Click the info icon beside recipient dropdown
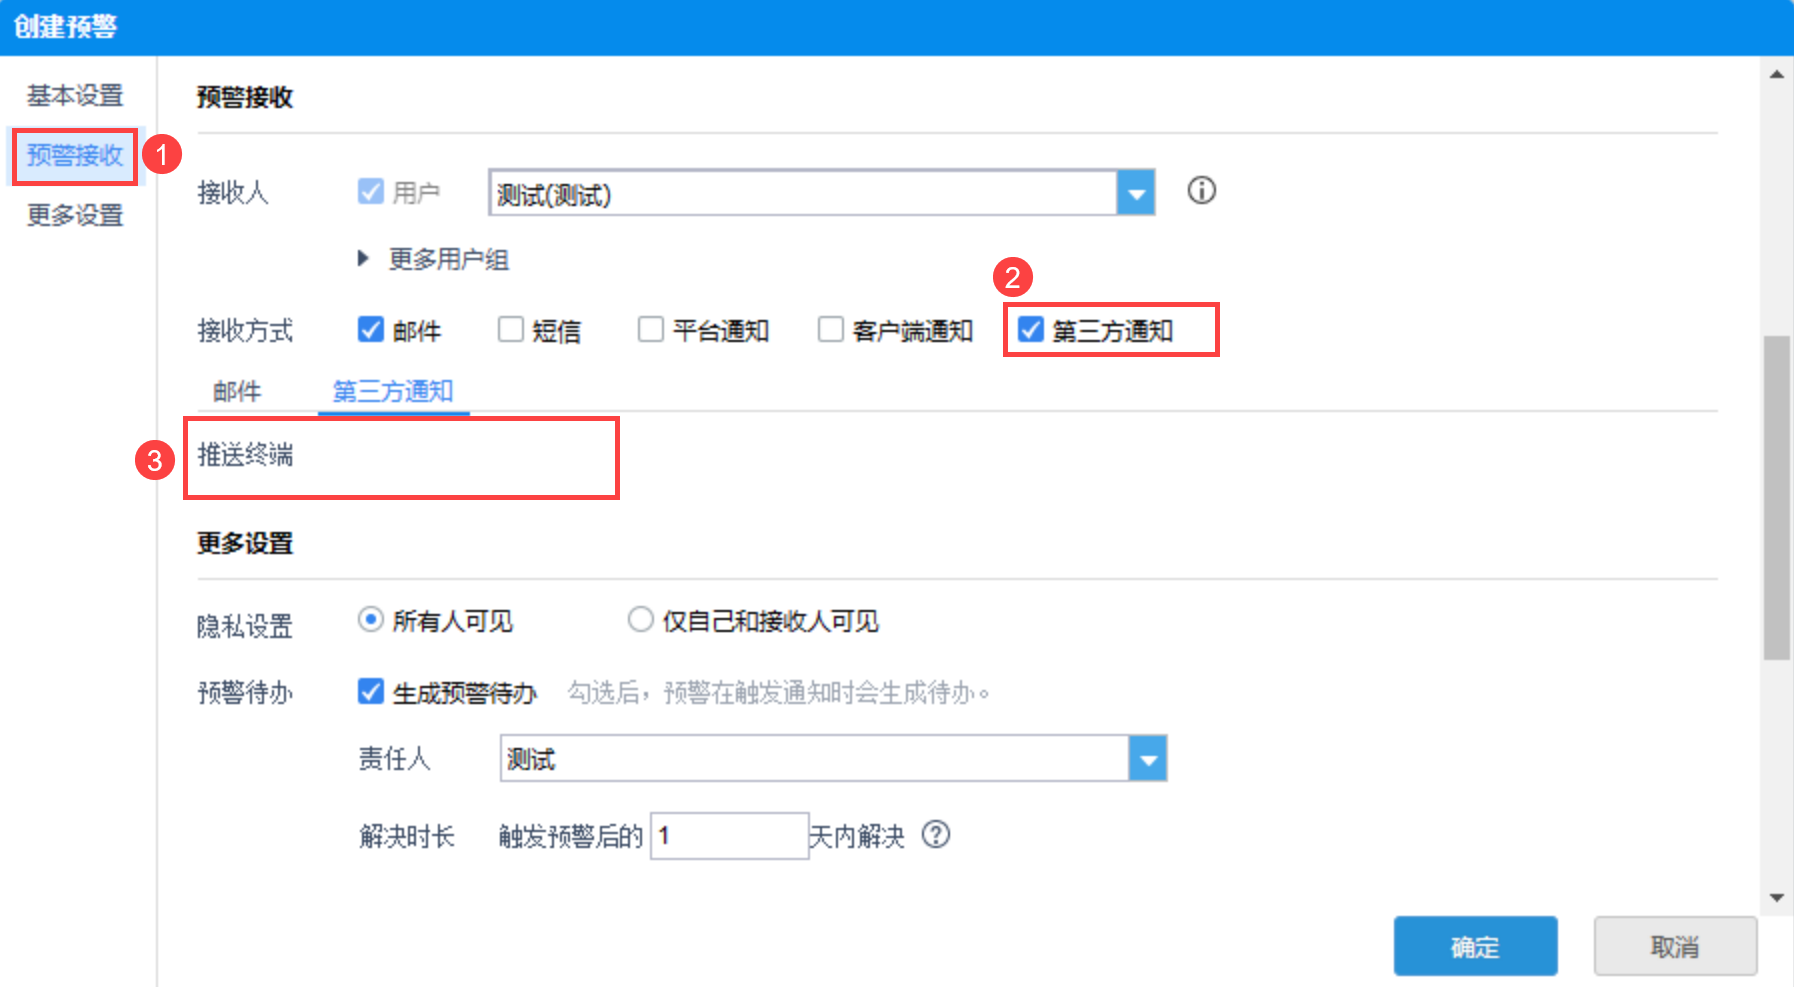The height and width of the screenshot is (987, 1794). (x=1202, y=190)
